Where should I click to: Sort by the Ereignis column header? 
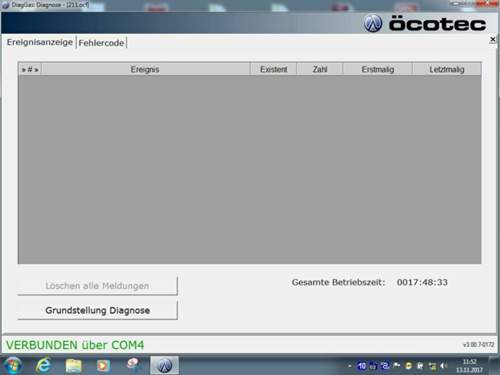click(x=145, y=69)
